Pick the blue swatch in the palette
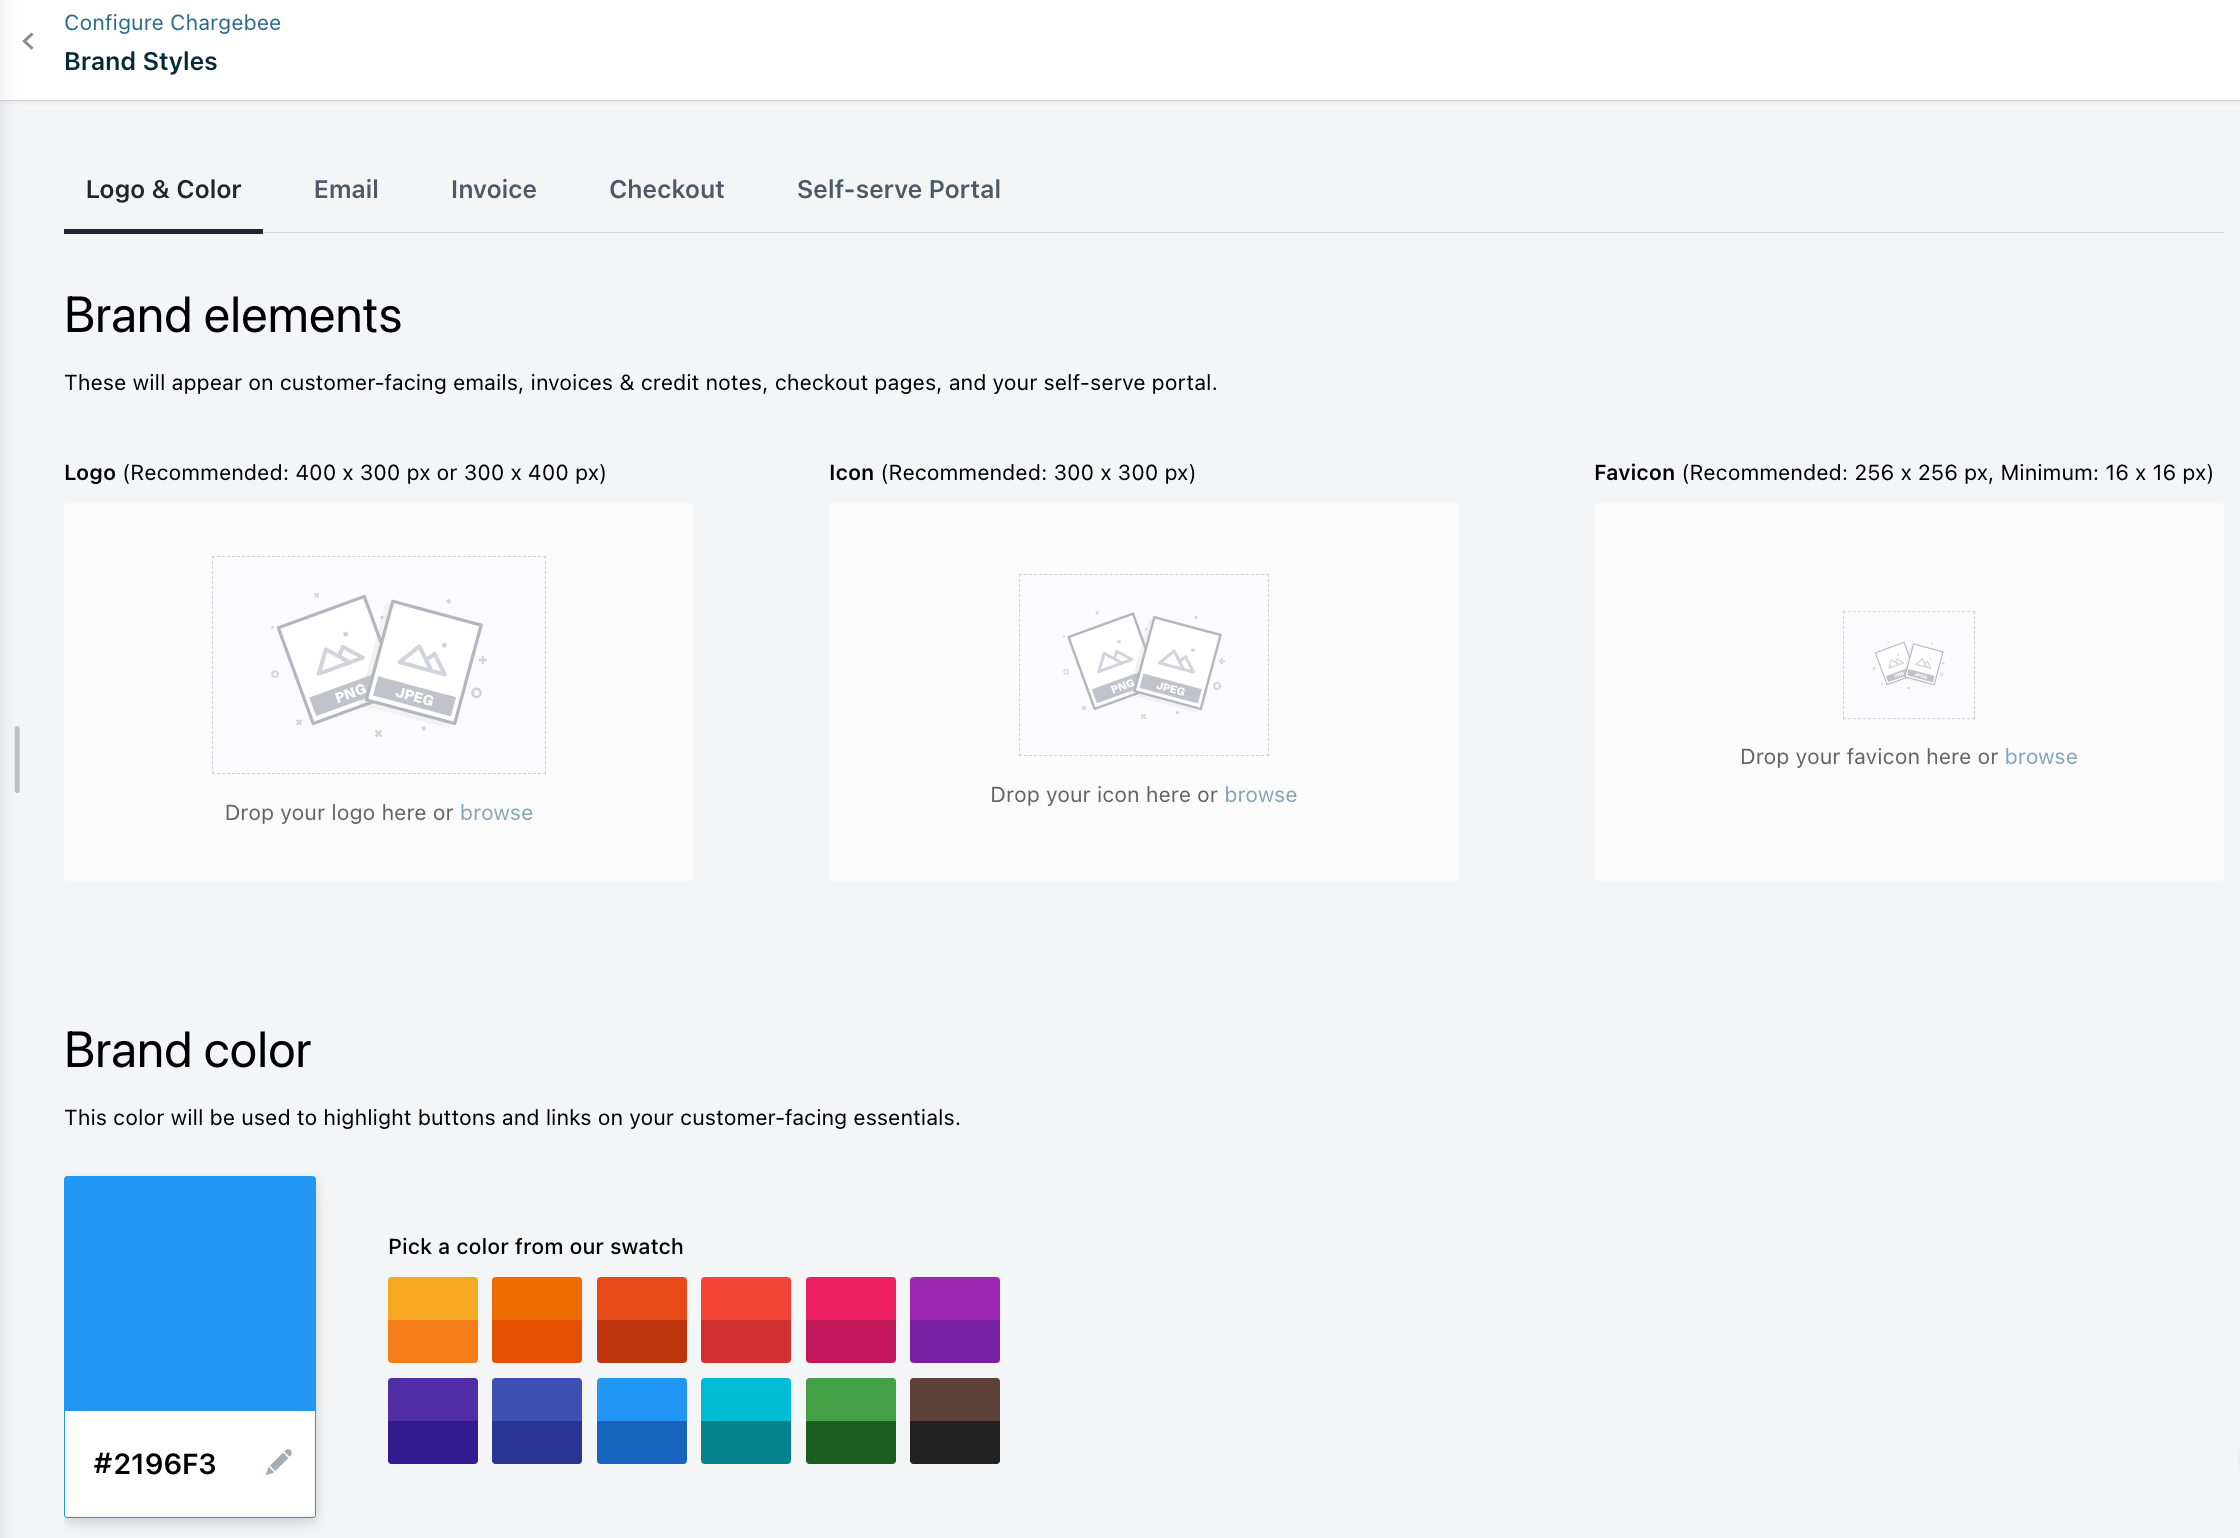 click(x=642, y=1421)
